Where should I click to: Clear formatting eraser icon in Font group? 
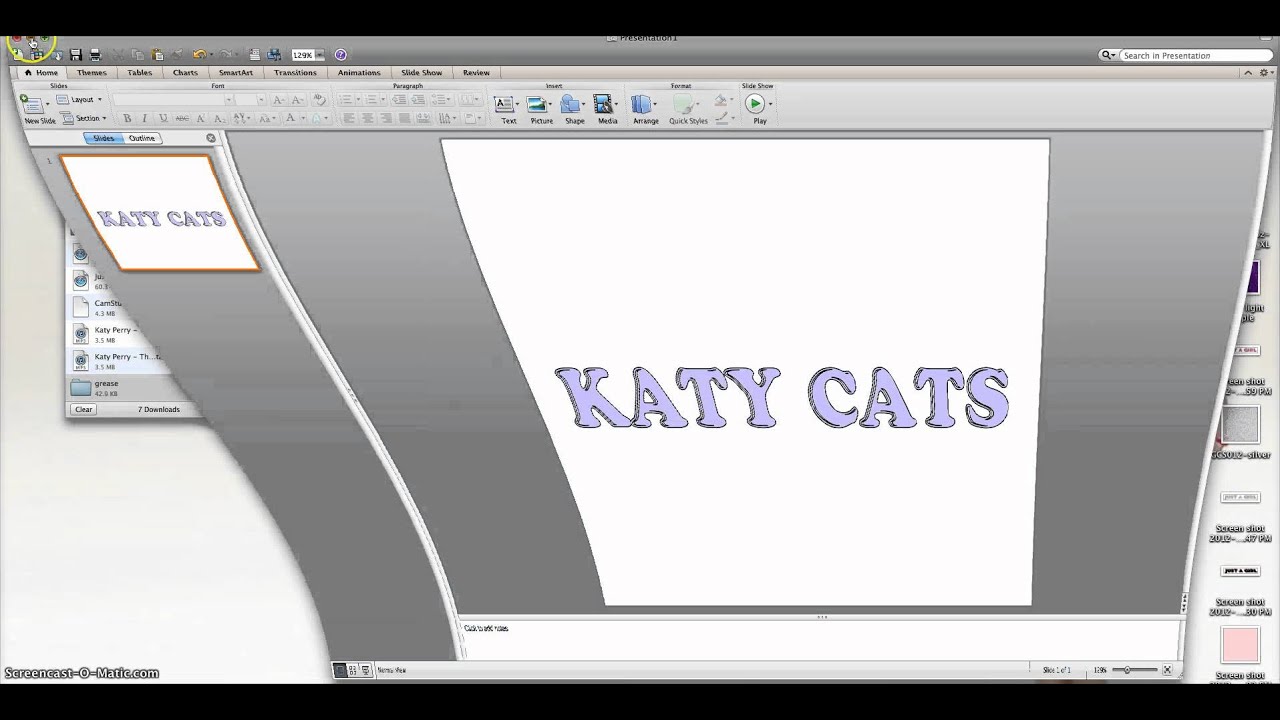319,100
